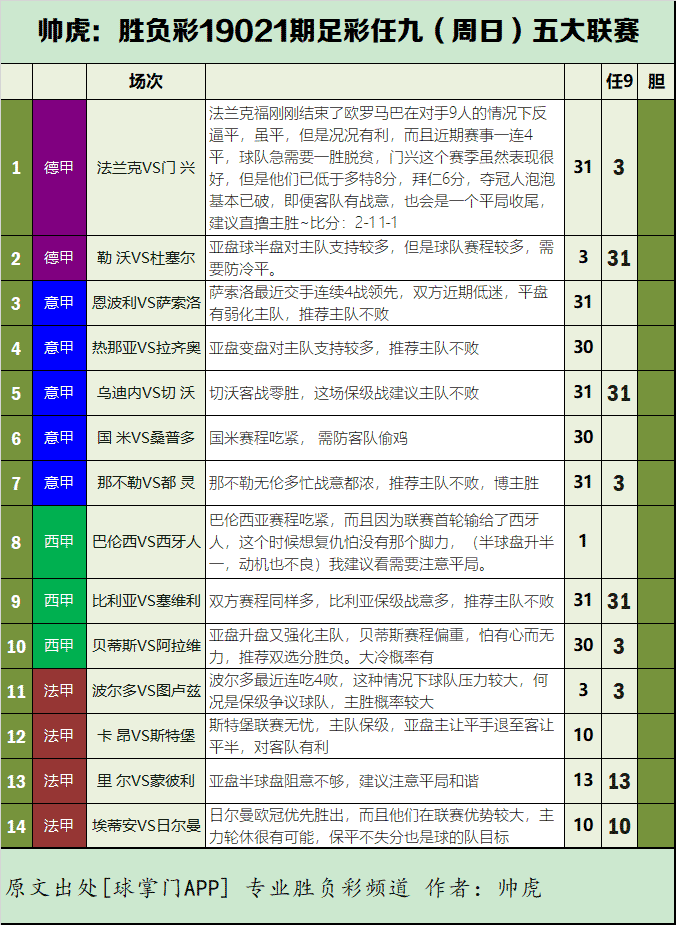Screen dimensions: 676x925
Task: Click the title "帅虎：胜负彩19021期足彩任九"
Action: [x=230, y=31]
